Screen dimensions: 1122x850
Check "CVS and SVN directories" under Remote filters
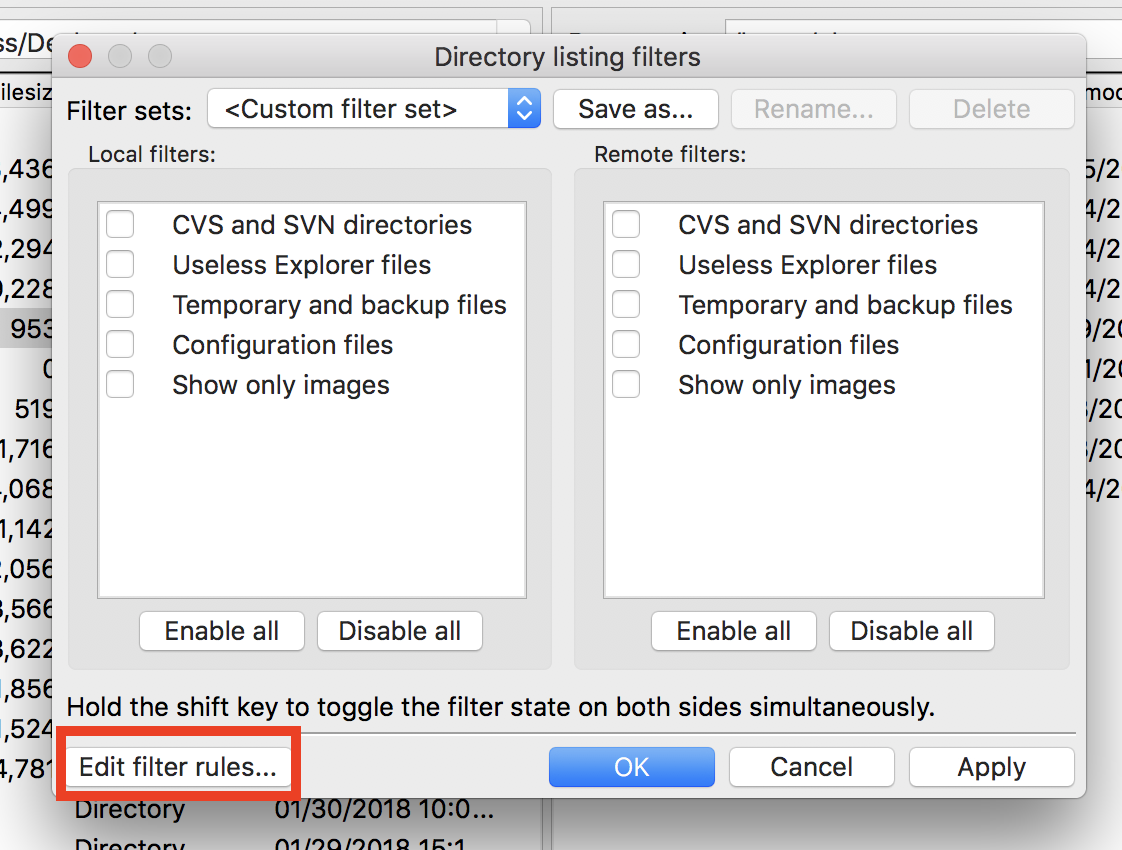pyautogui.click(x=626, y=224)
